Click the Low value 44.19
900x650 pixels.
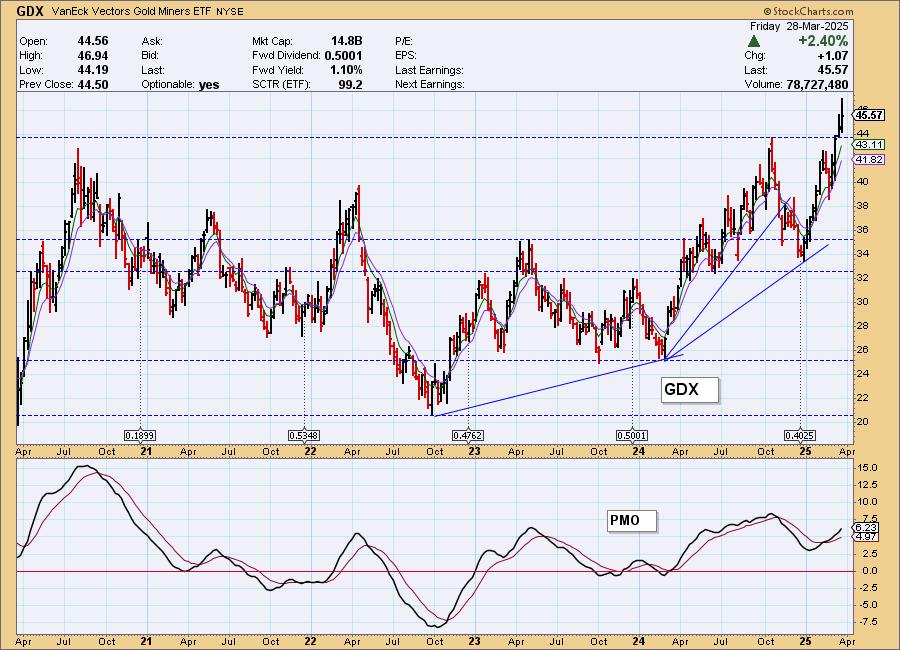click(x=92, y=69)
